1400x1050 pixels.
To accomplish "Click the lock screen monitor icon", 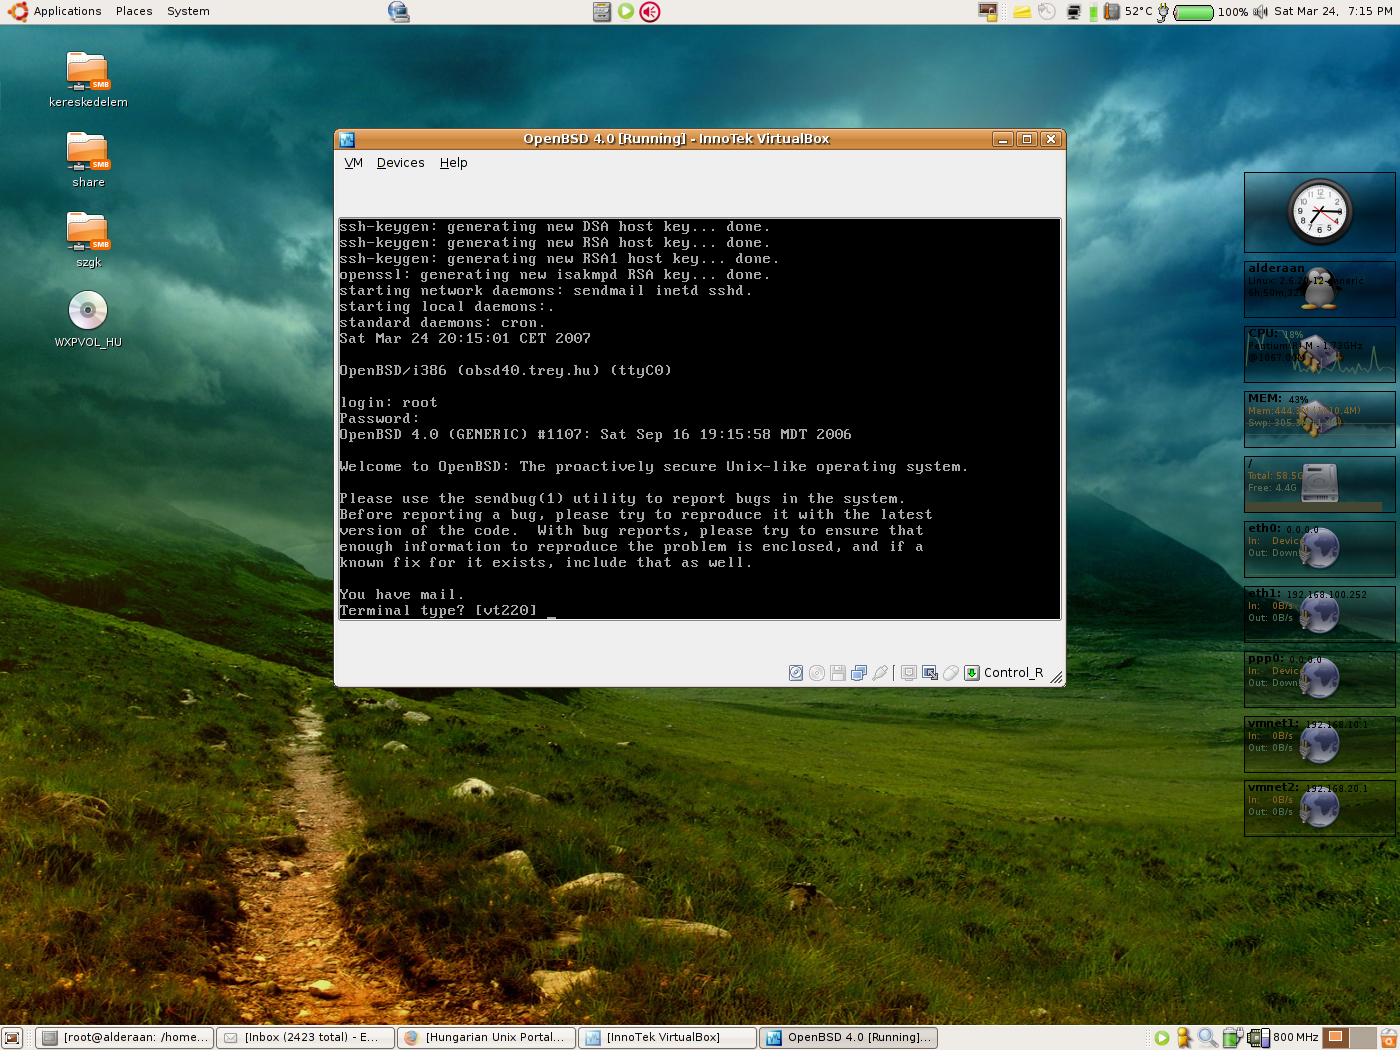I will point(988,12).
